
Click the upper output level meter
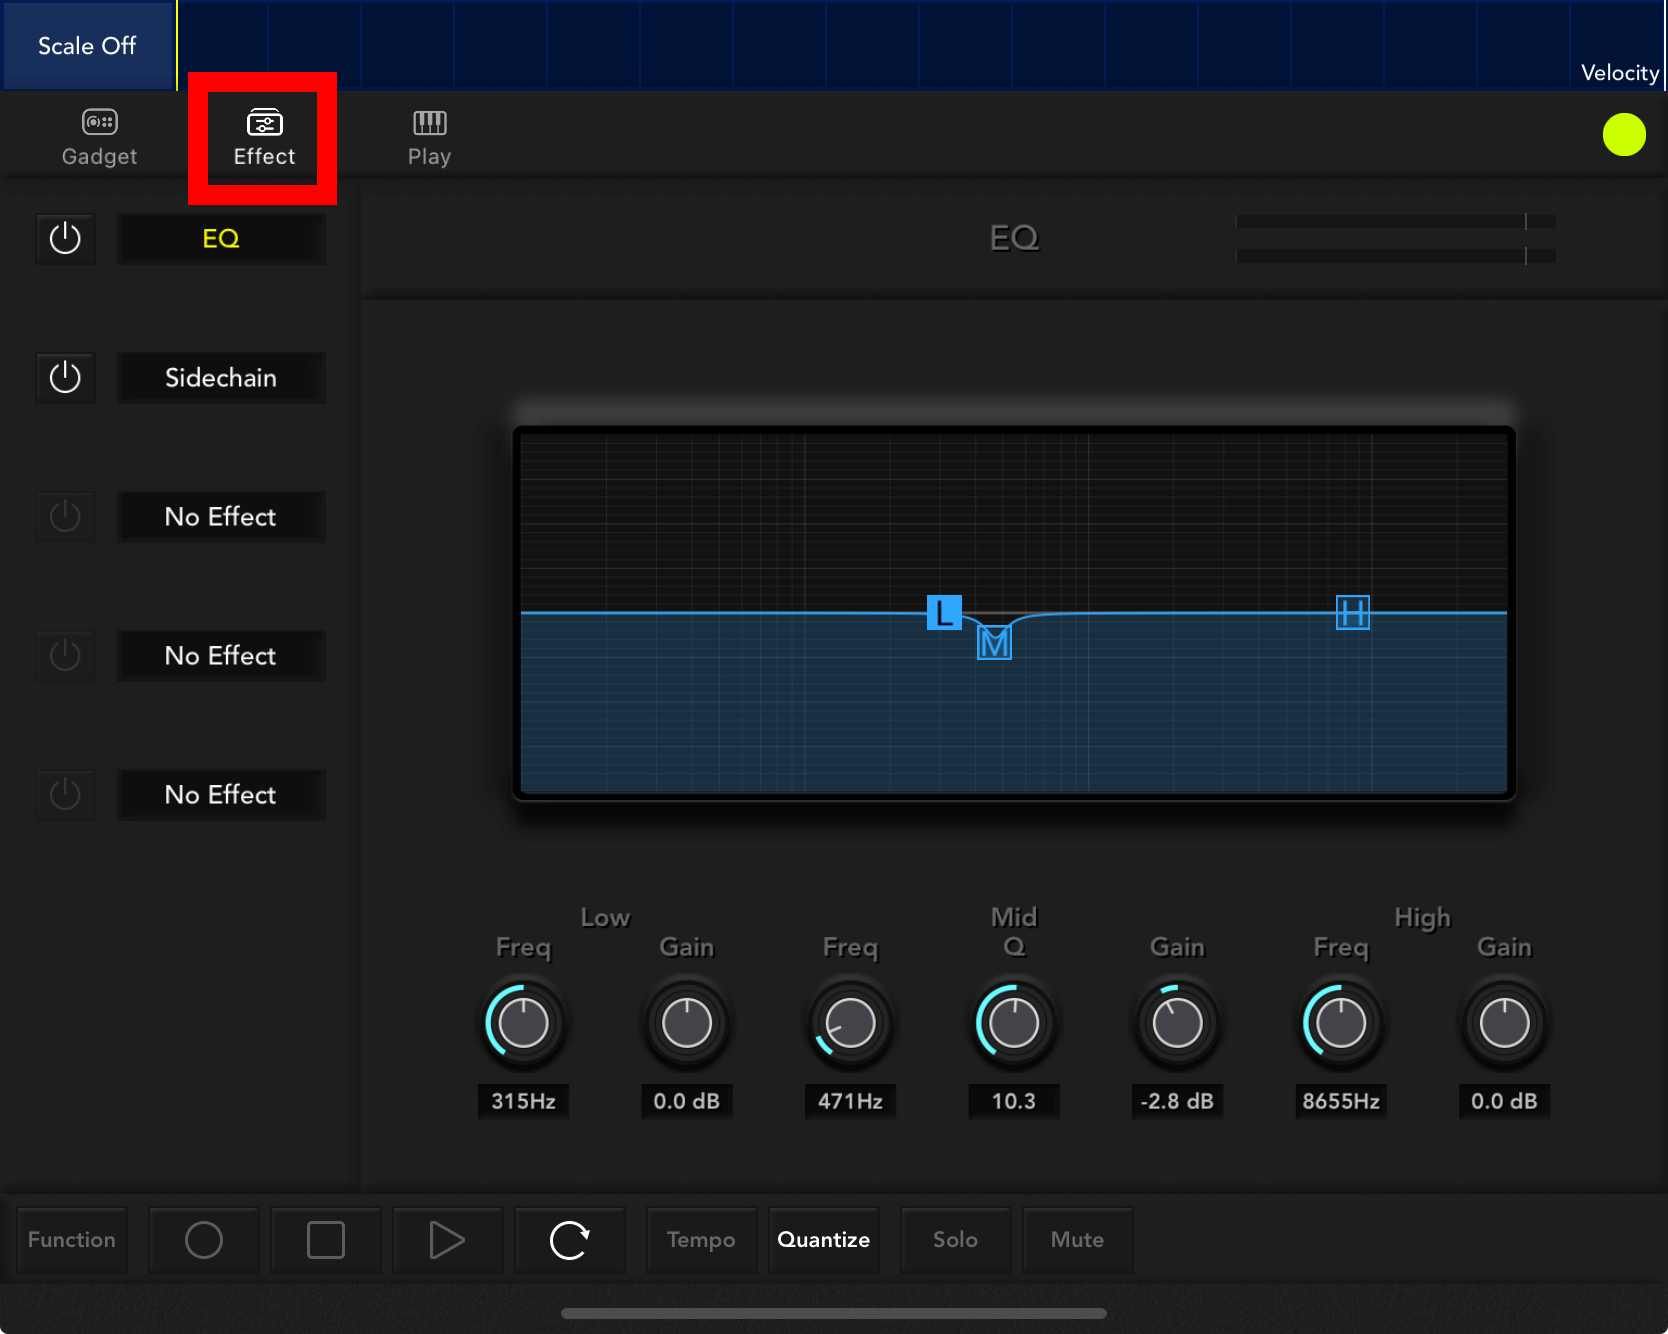(1396, 221)
